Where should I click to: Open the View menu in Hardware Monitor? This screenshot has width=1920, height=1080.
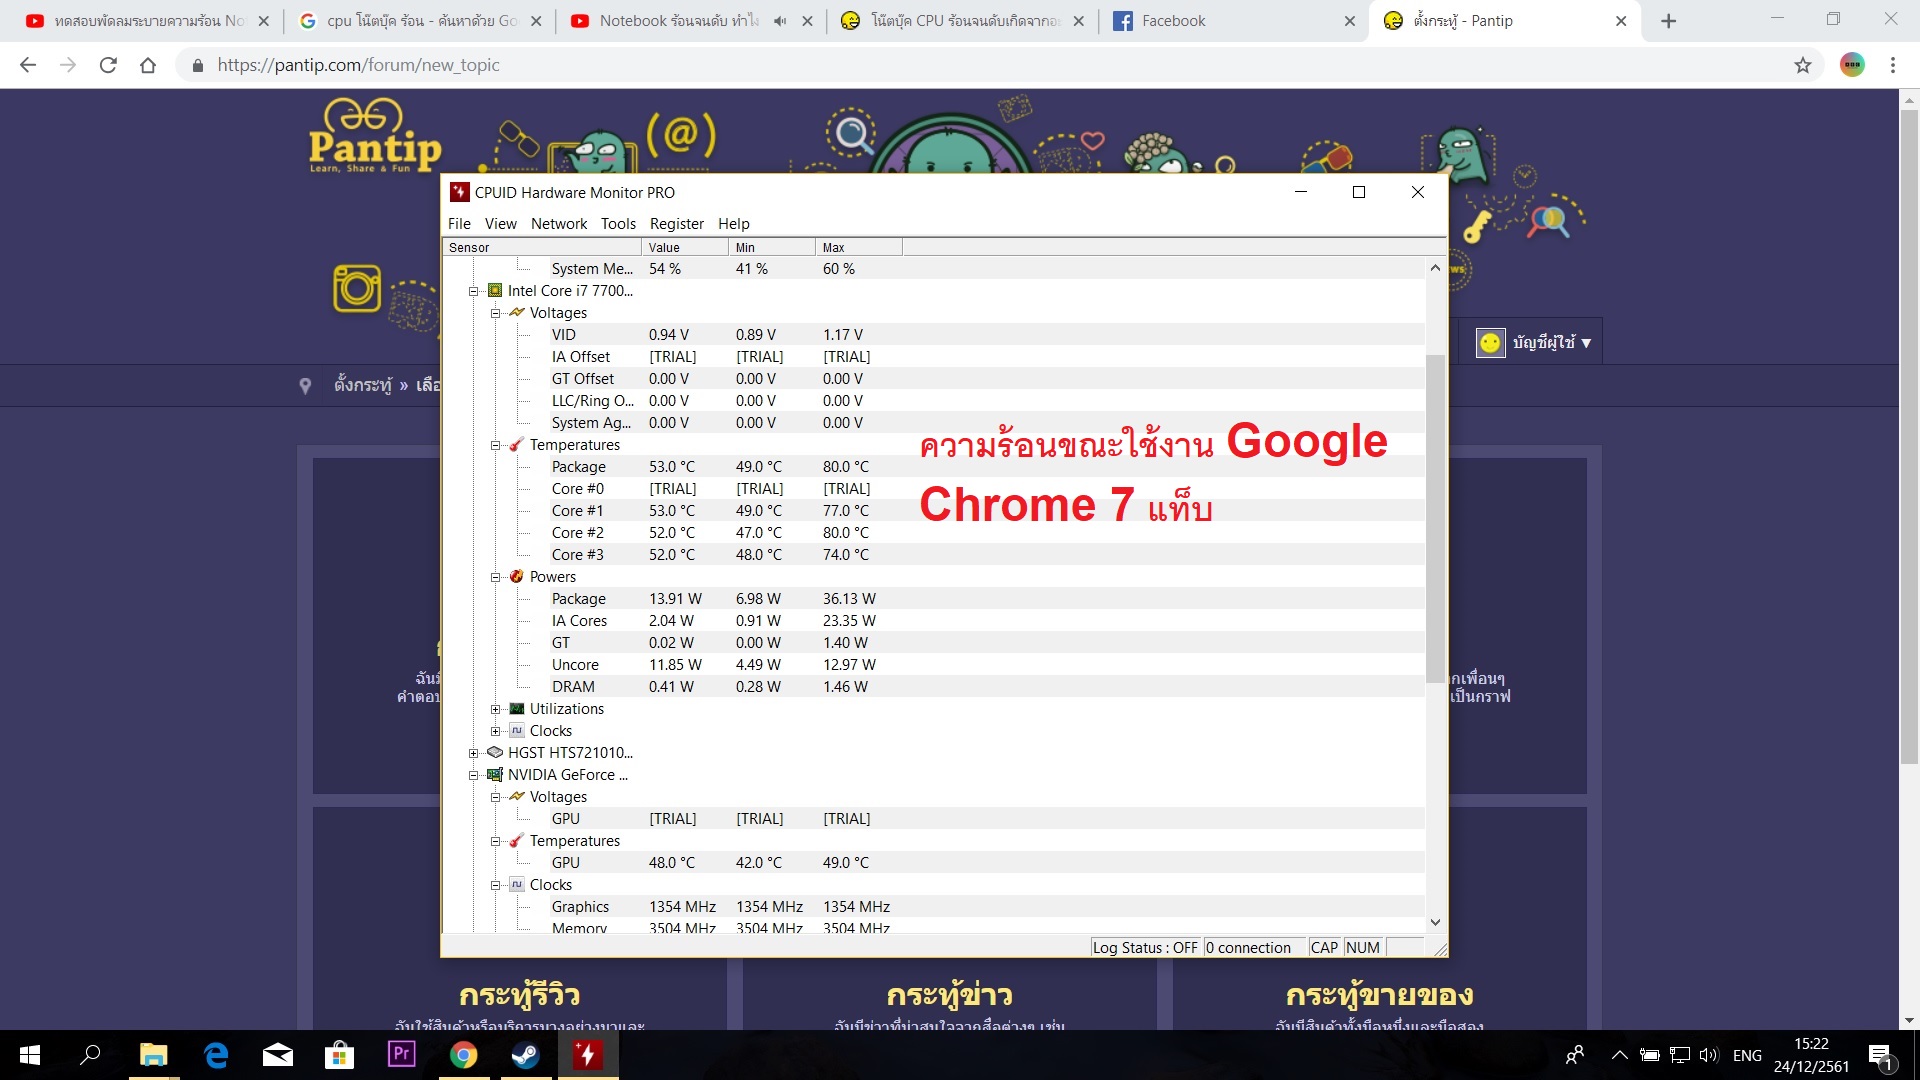click(501, 224)
